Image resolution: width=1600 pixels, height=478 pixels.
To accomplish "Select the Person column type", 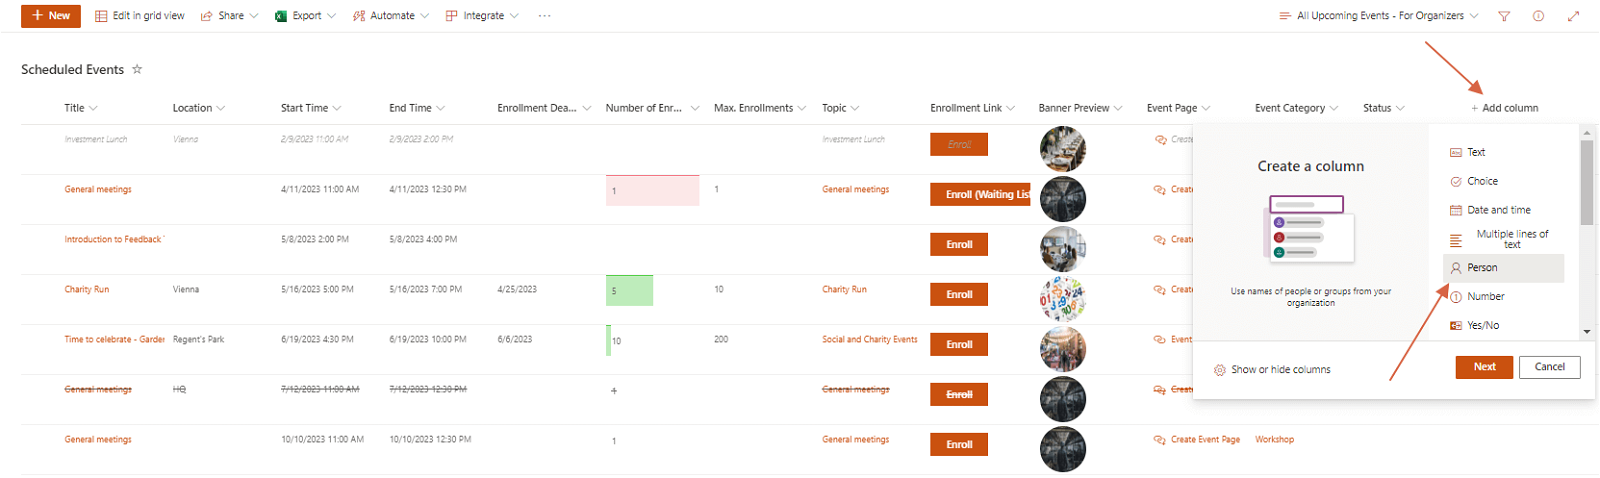I will click(1481, 268).
